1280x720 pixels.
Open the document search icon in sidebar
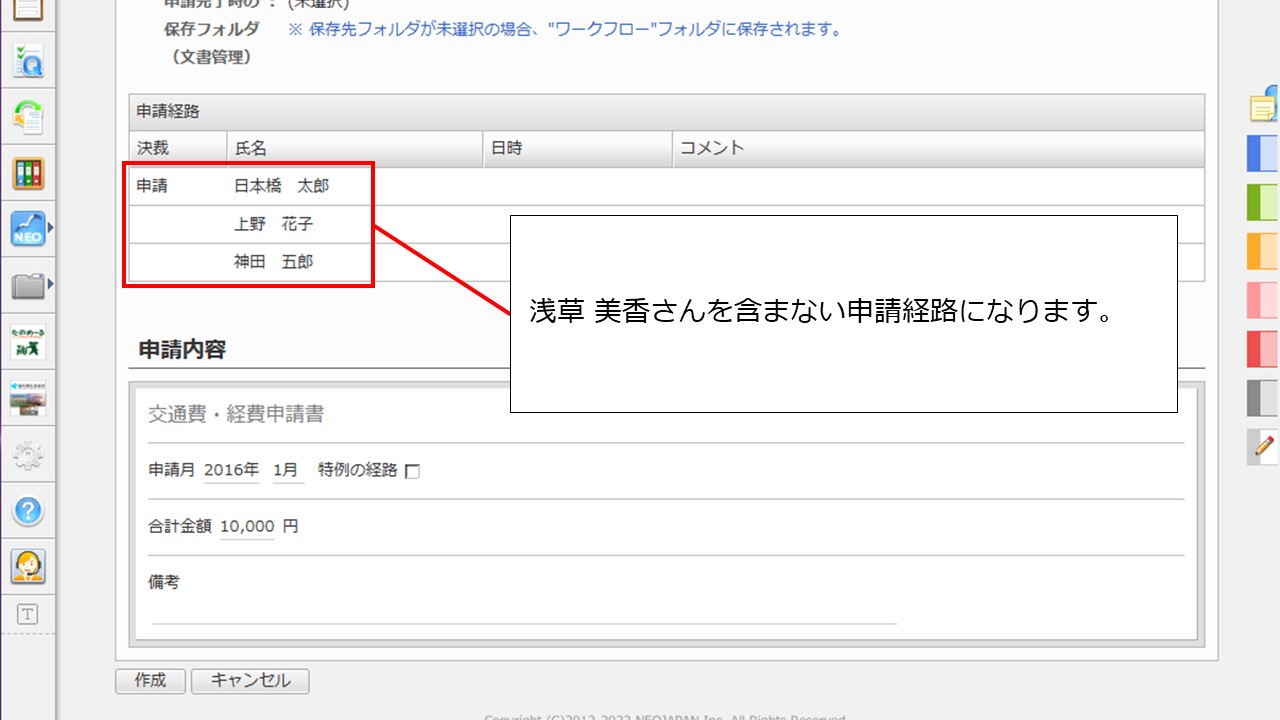pyautogui.click(x=28, y=61)
